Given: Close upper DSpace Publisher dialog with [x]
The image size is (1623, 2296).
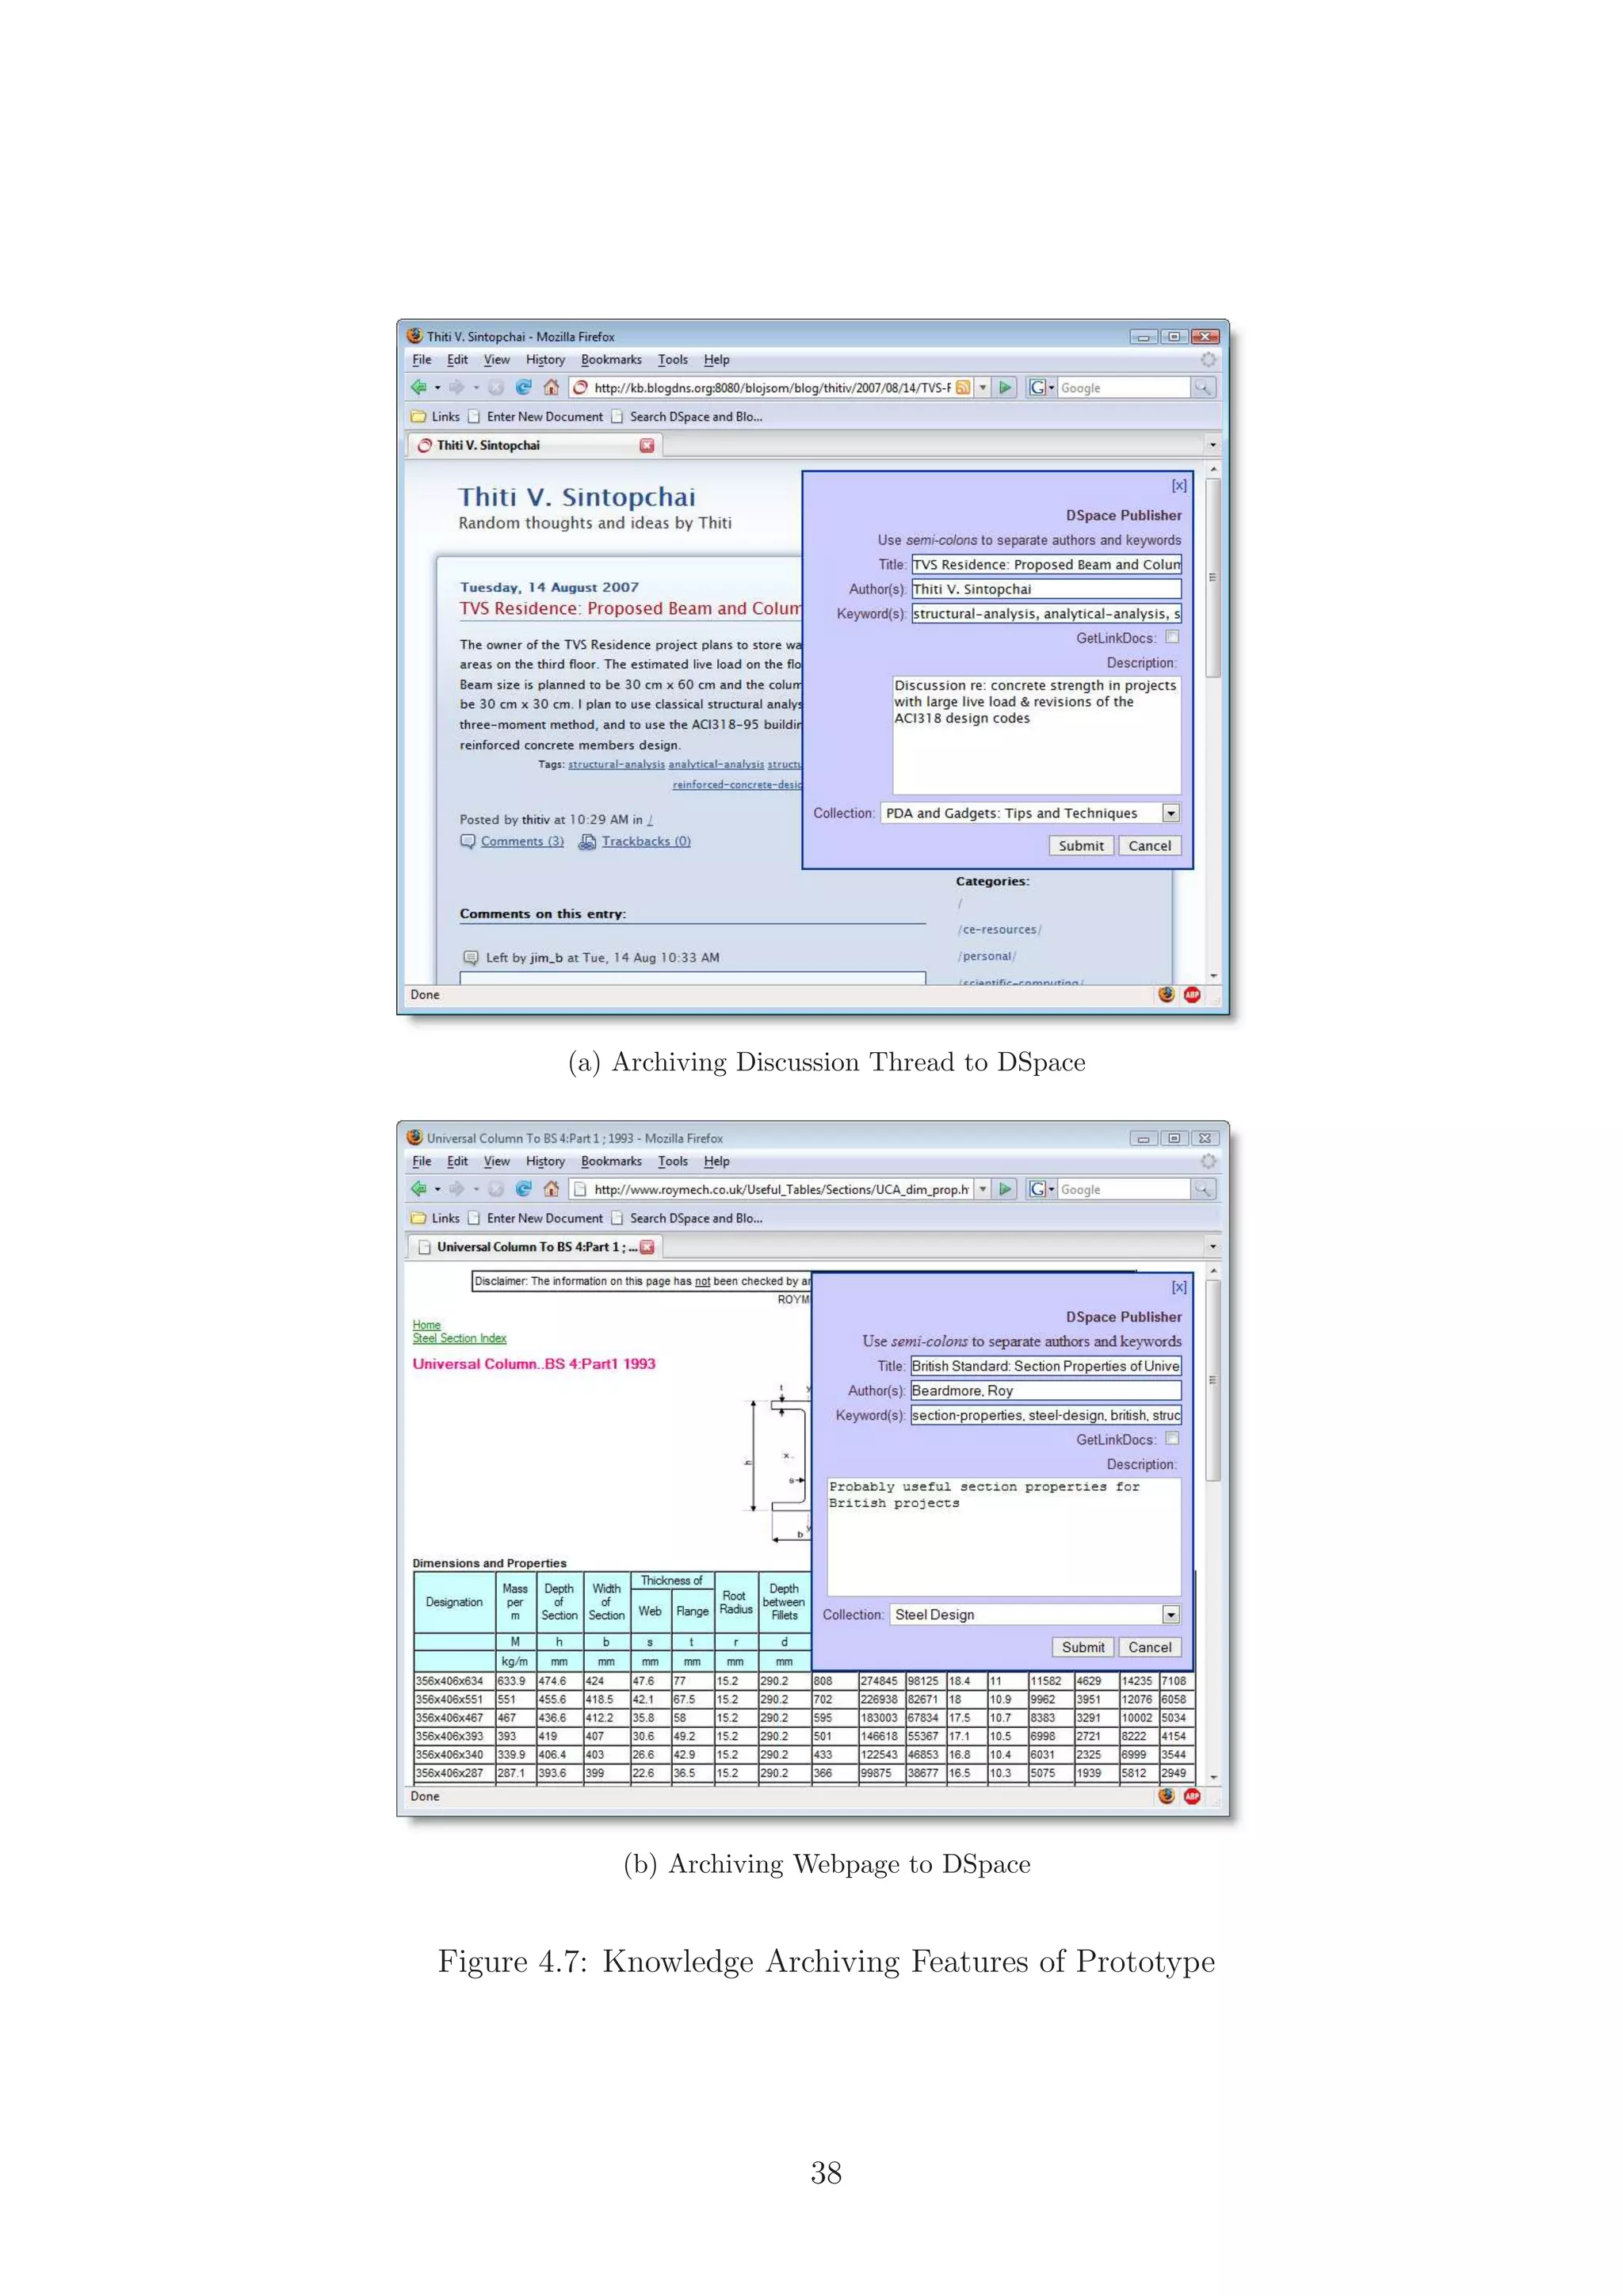Looking at the screenshot, I should [x=1179, y=485].
